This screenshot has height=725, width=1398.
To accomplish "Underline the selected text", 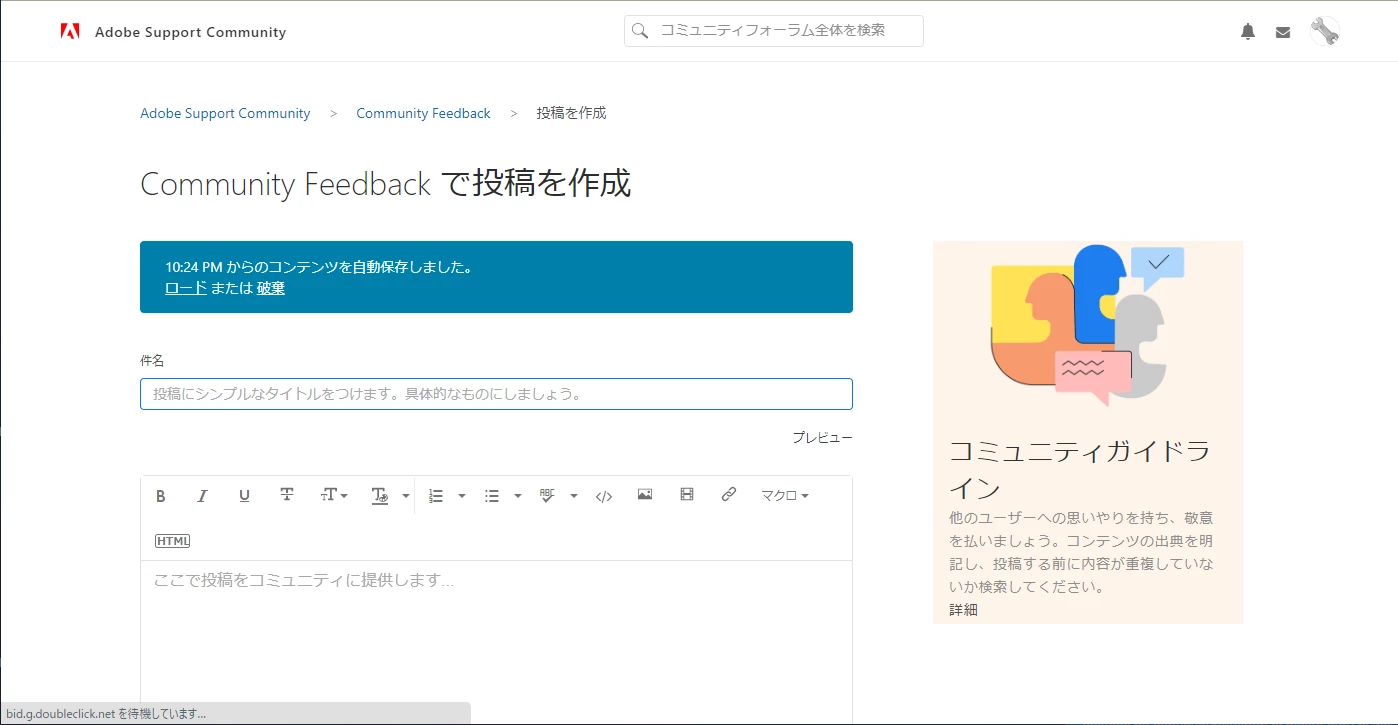I will click(244, 496).
